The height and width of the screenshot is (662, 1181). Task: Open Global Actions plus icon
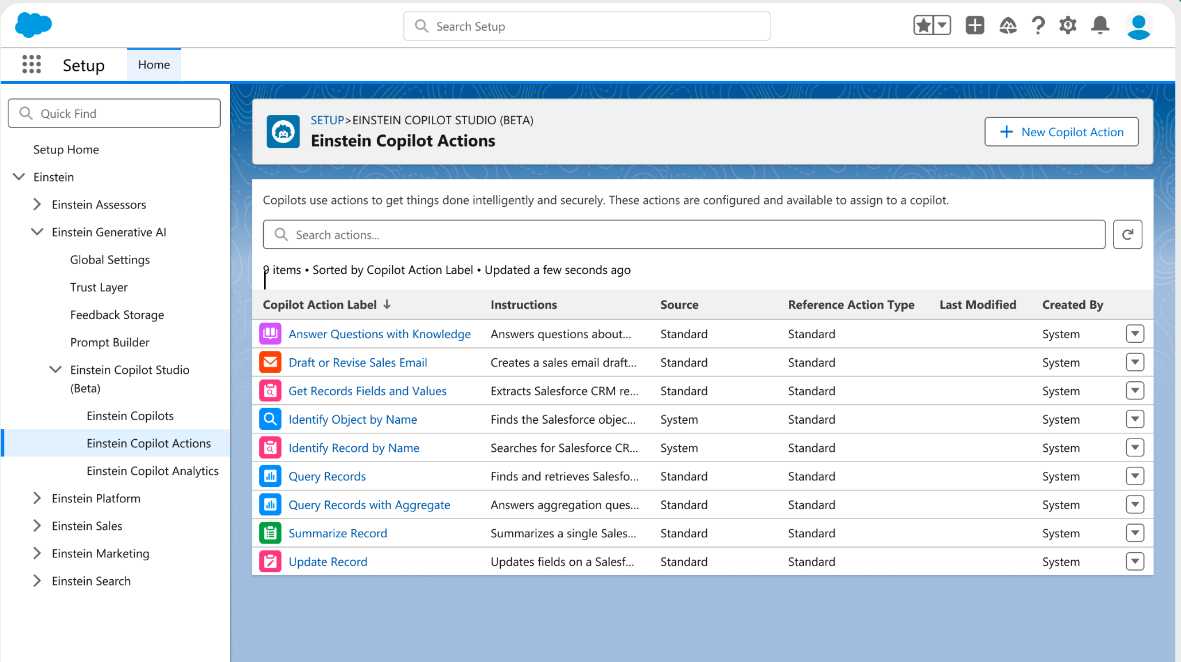pos(975,25)
